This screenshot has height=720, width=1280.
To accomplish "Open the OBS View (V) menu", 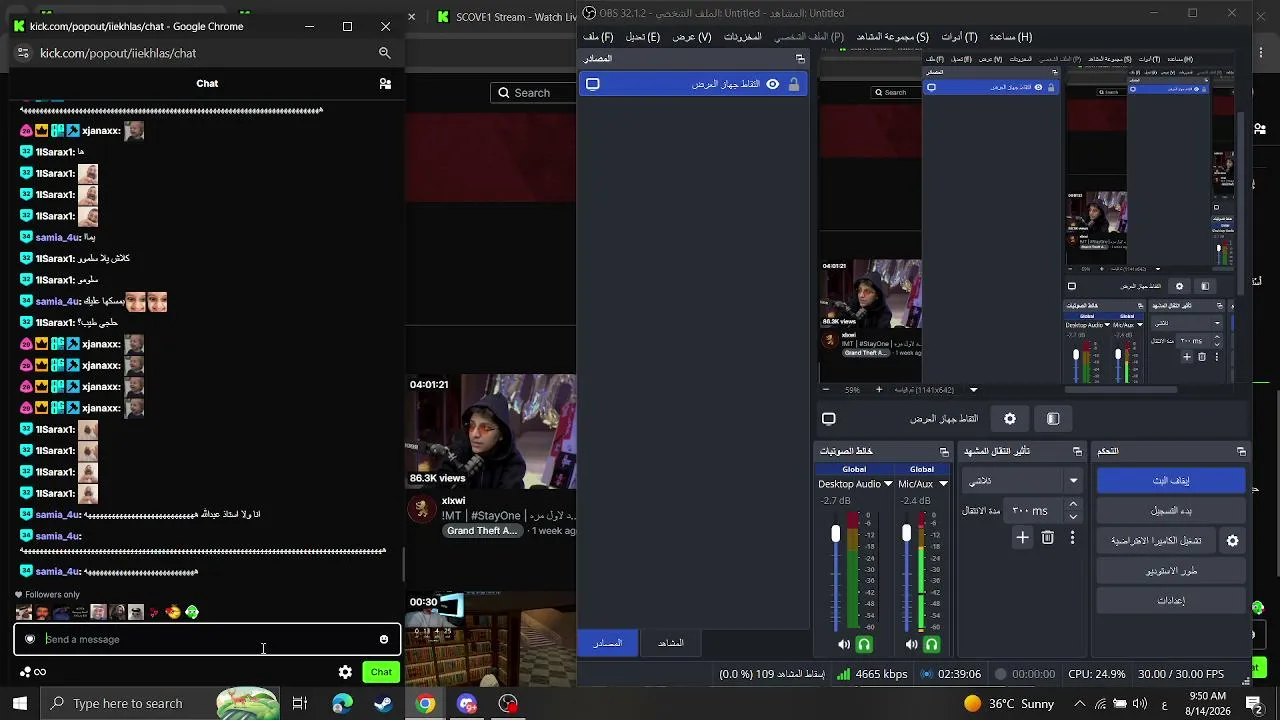I will click(x=692, y=37).
